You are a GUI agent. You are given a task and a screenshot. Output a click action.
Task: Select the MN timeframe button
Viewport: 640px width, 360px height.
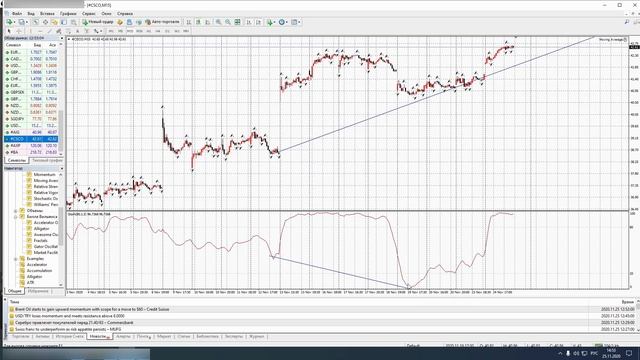pyautogui.click(x=186, y=31)
